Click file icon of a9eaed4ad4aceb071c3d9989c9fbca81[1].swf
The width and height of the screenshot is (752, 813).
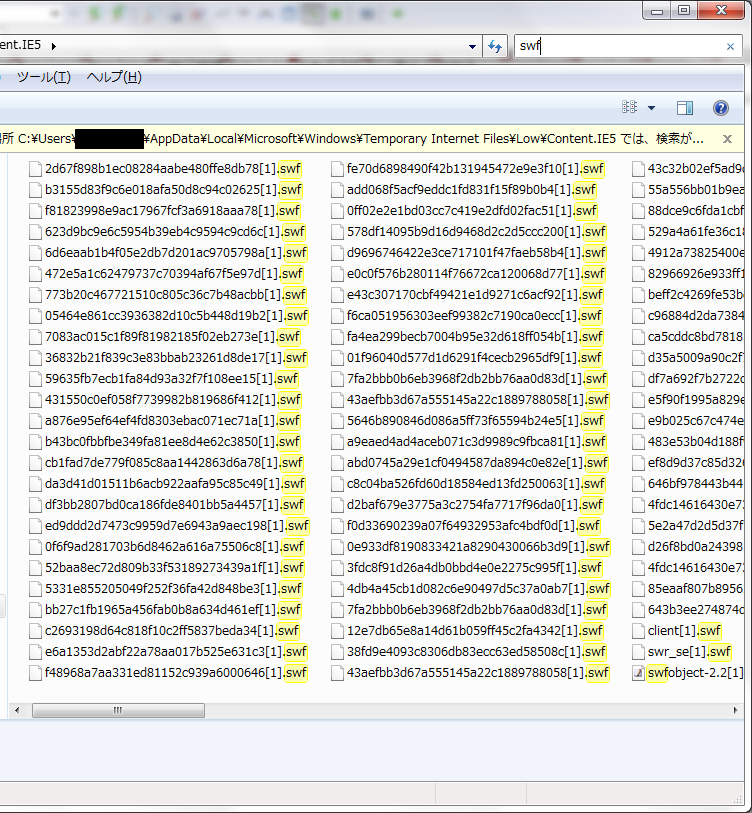click(337, 442)
